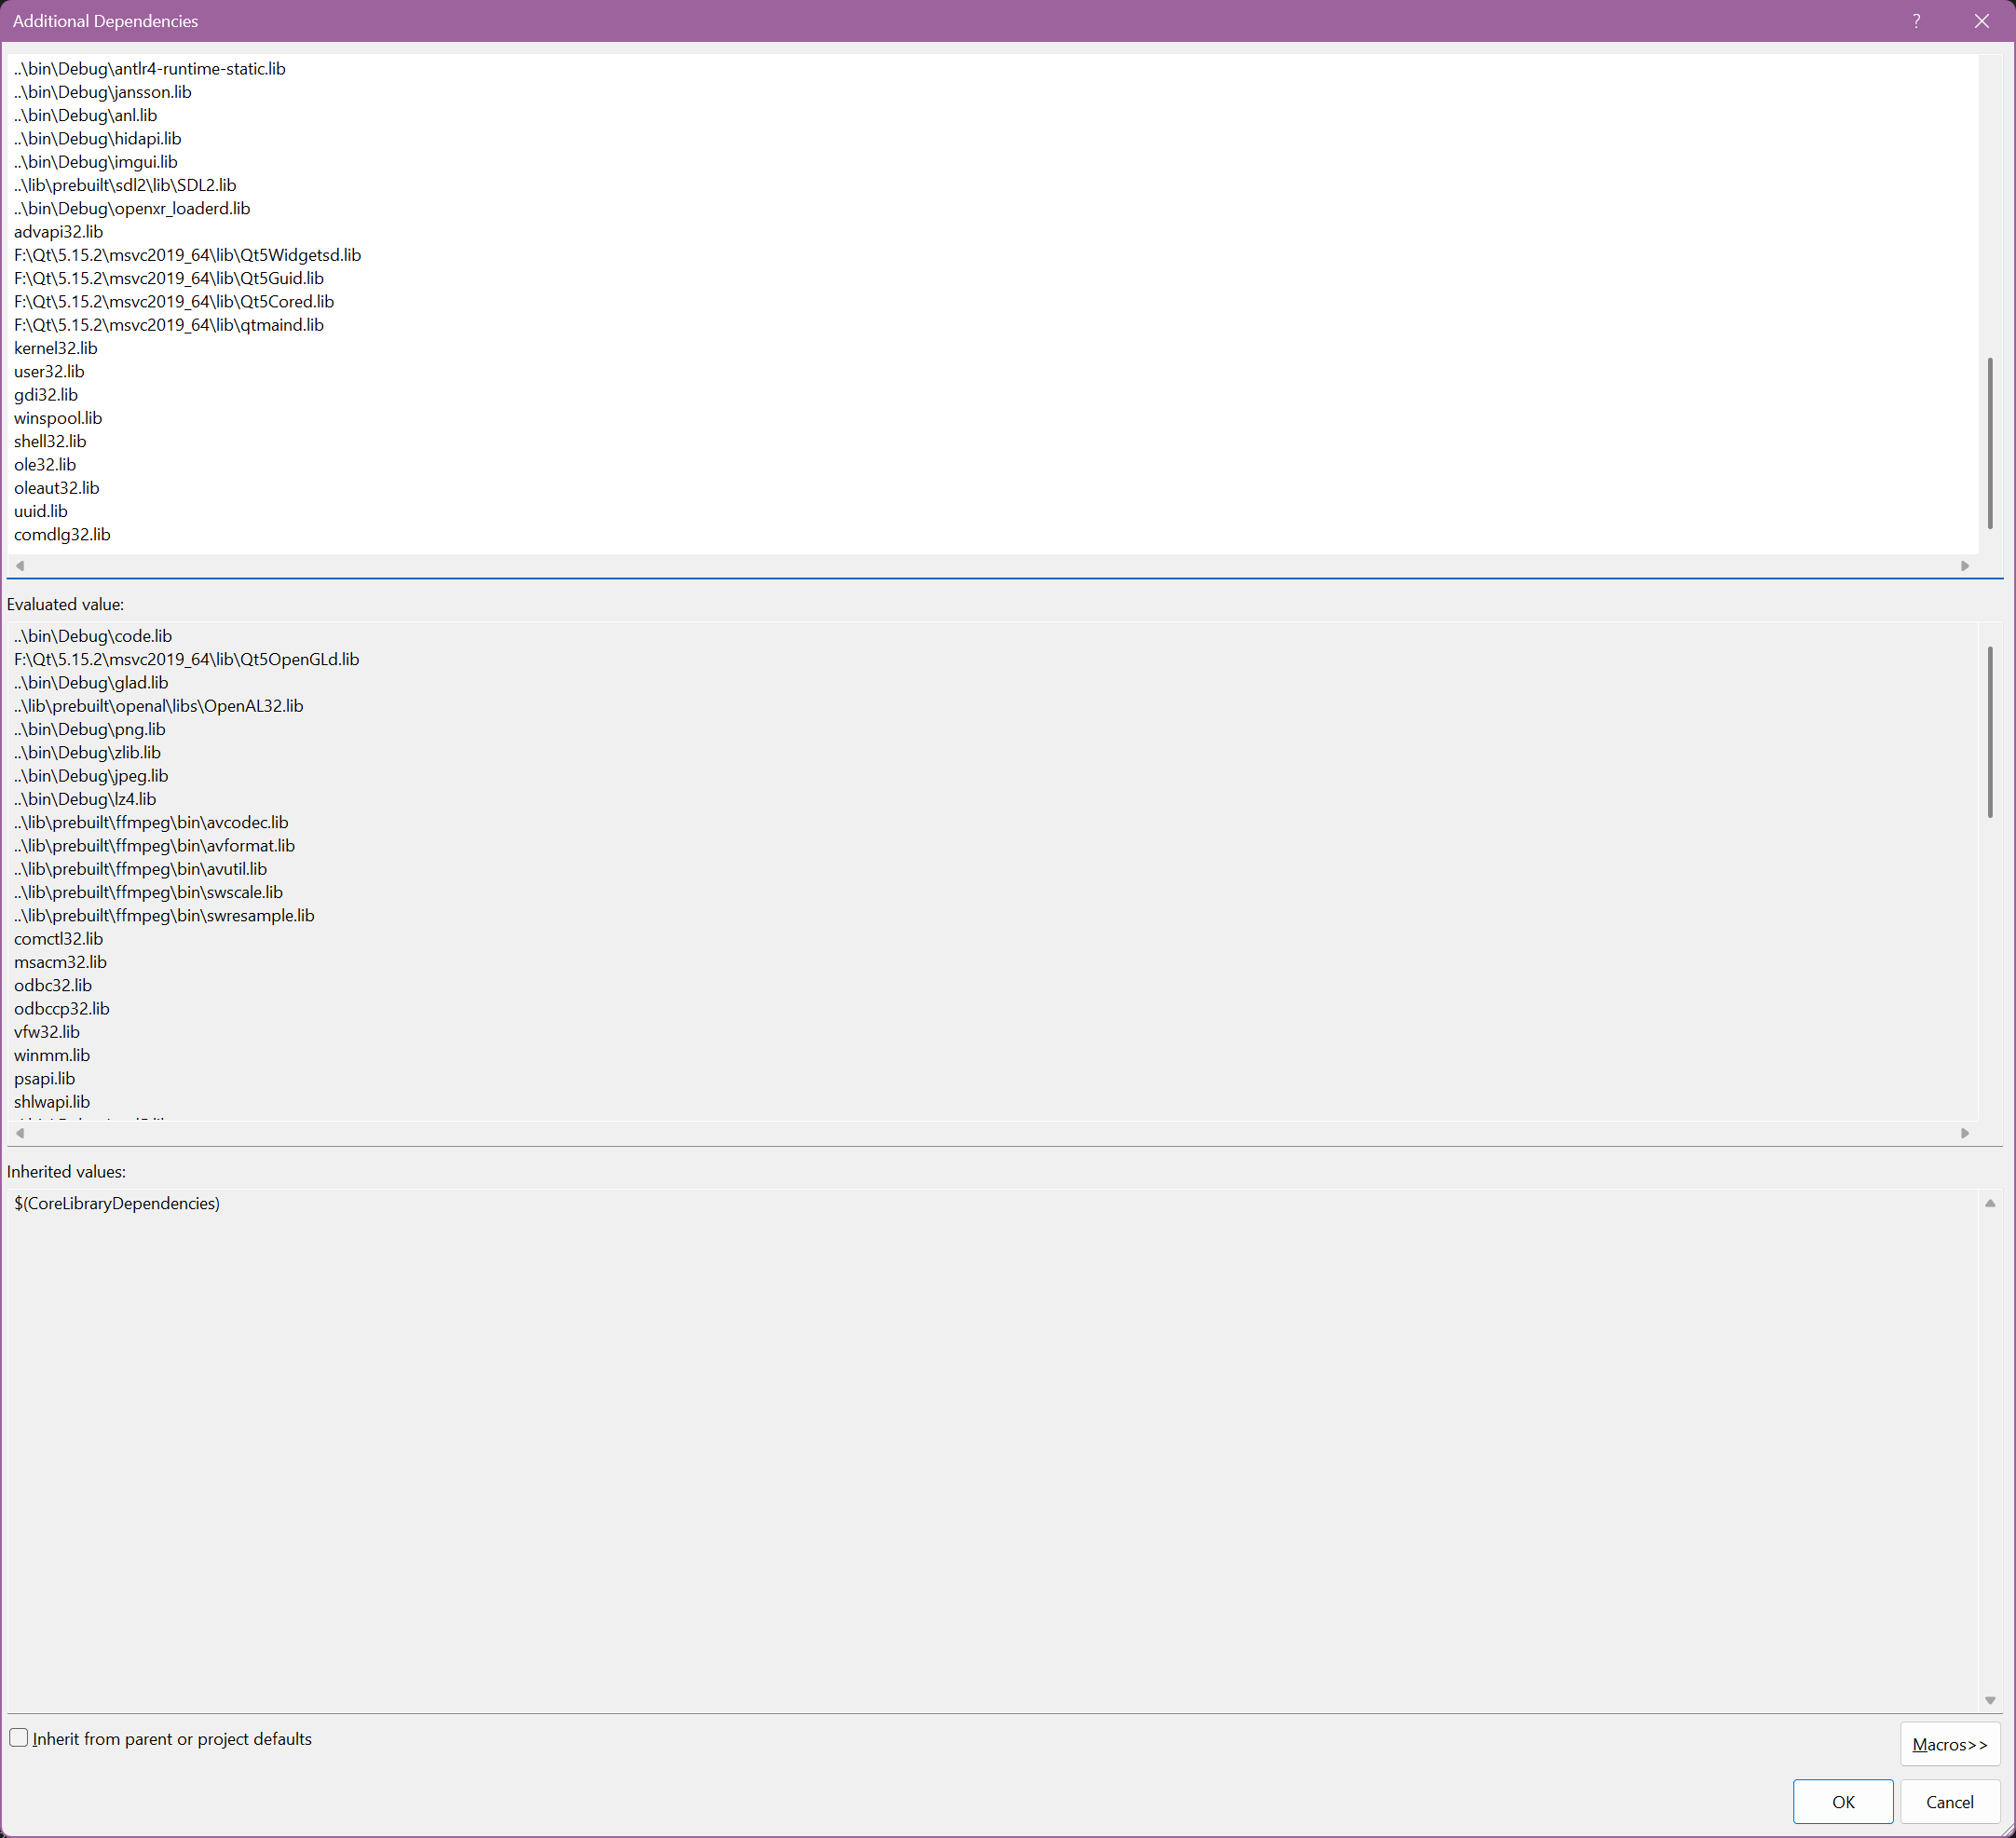Click the winspool.lib entry
This screenshot has height=1838, width=2016.
[x=58, y=418]
